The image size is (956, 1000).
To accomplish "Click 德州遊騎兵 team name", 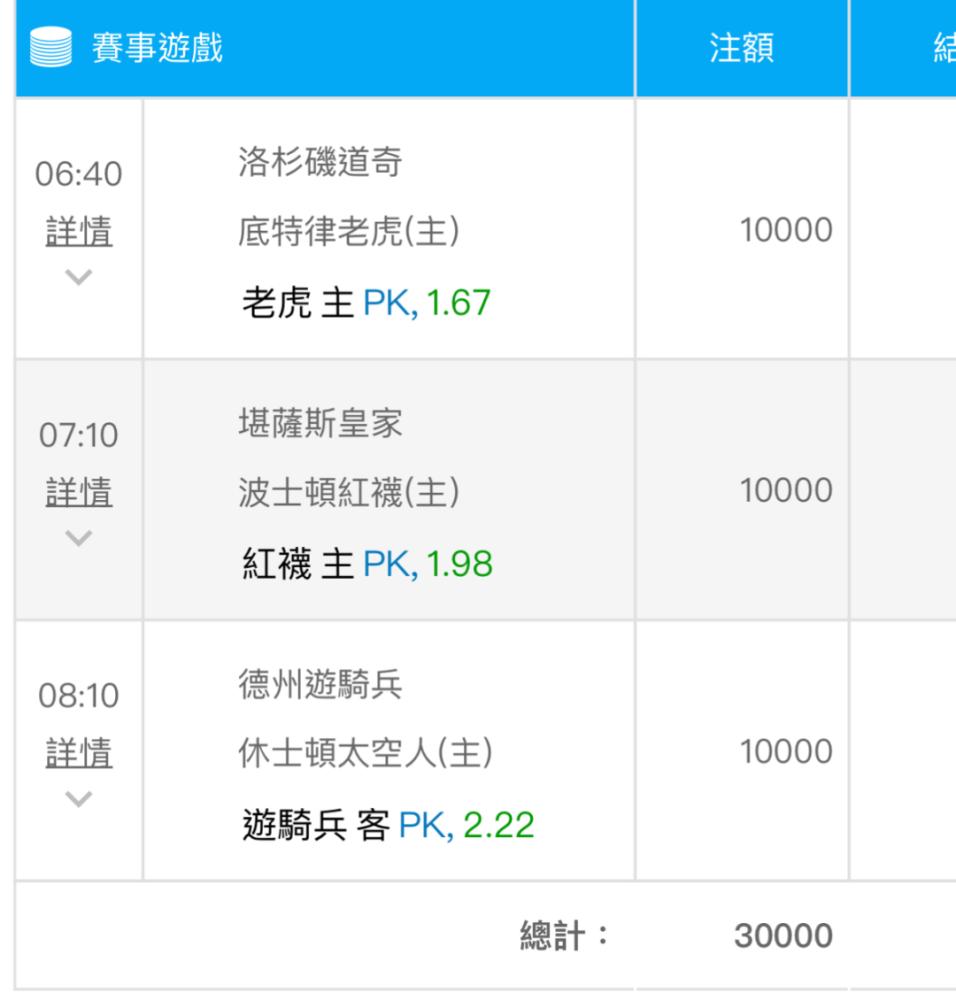I will [x=320, y=684].
